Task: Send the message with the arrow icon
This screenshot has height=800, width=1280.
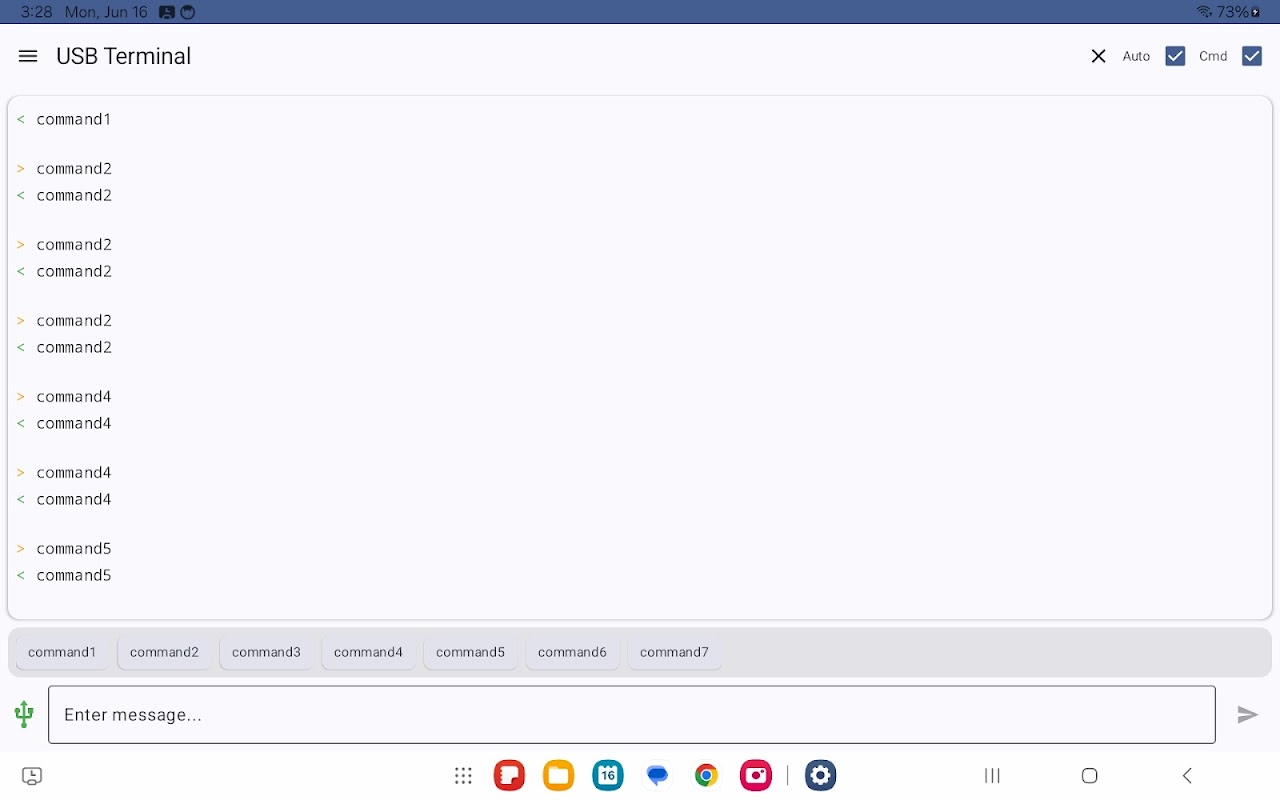Action: pos(1247,714)
